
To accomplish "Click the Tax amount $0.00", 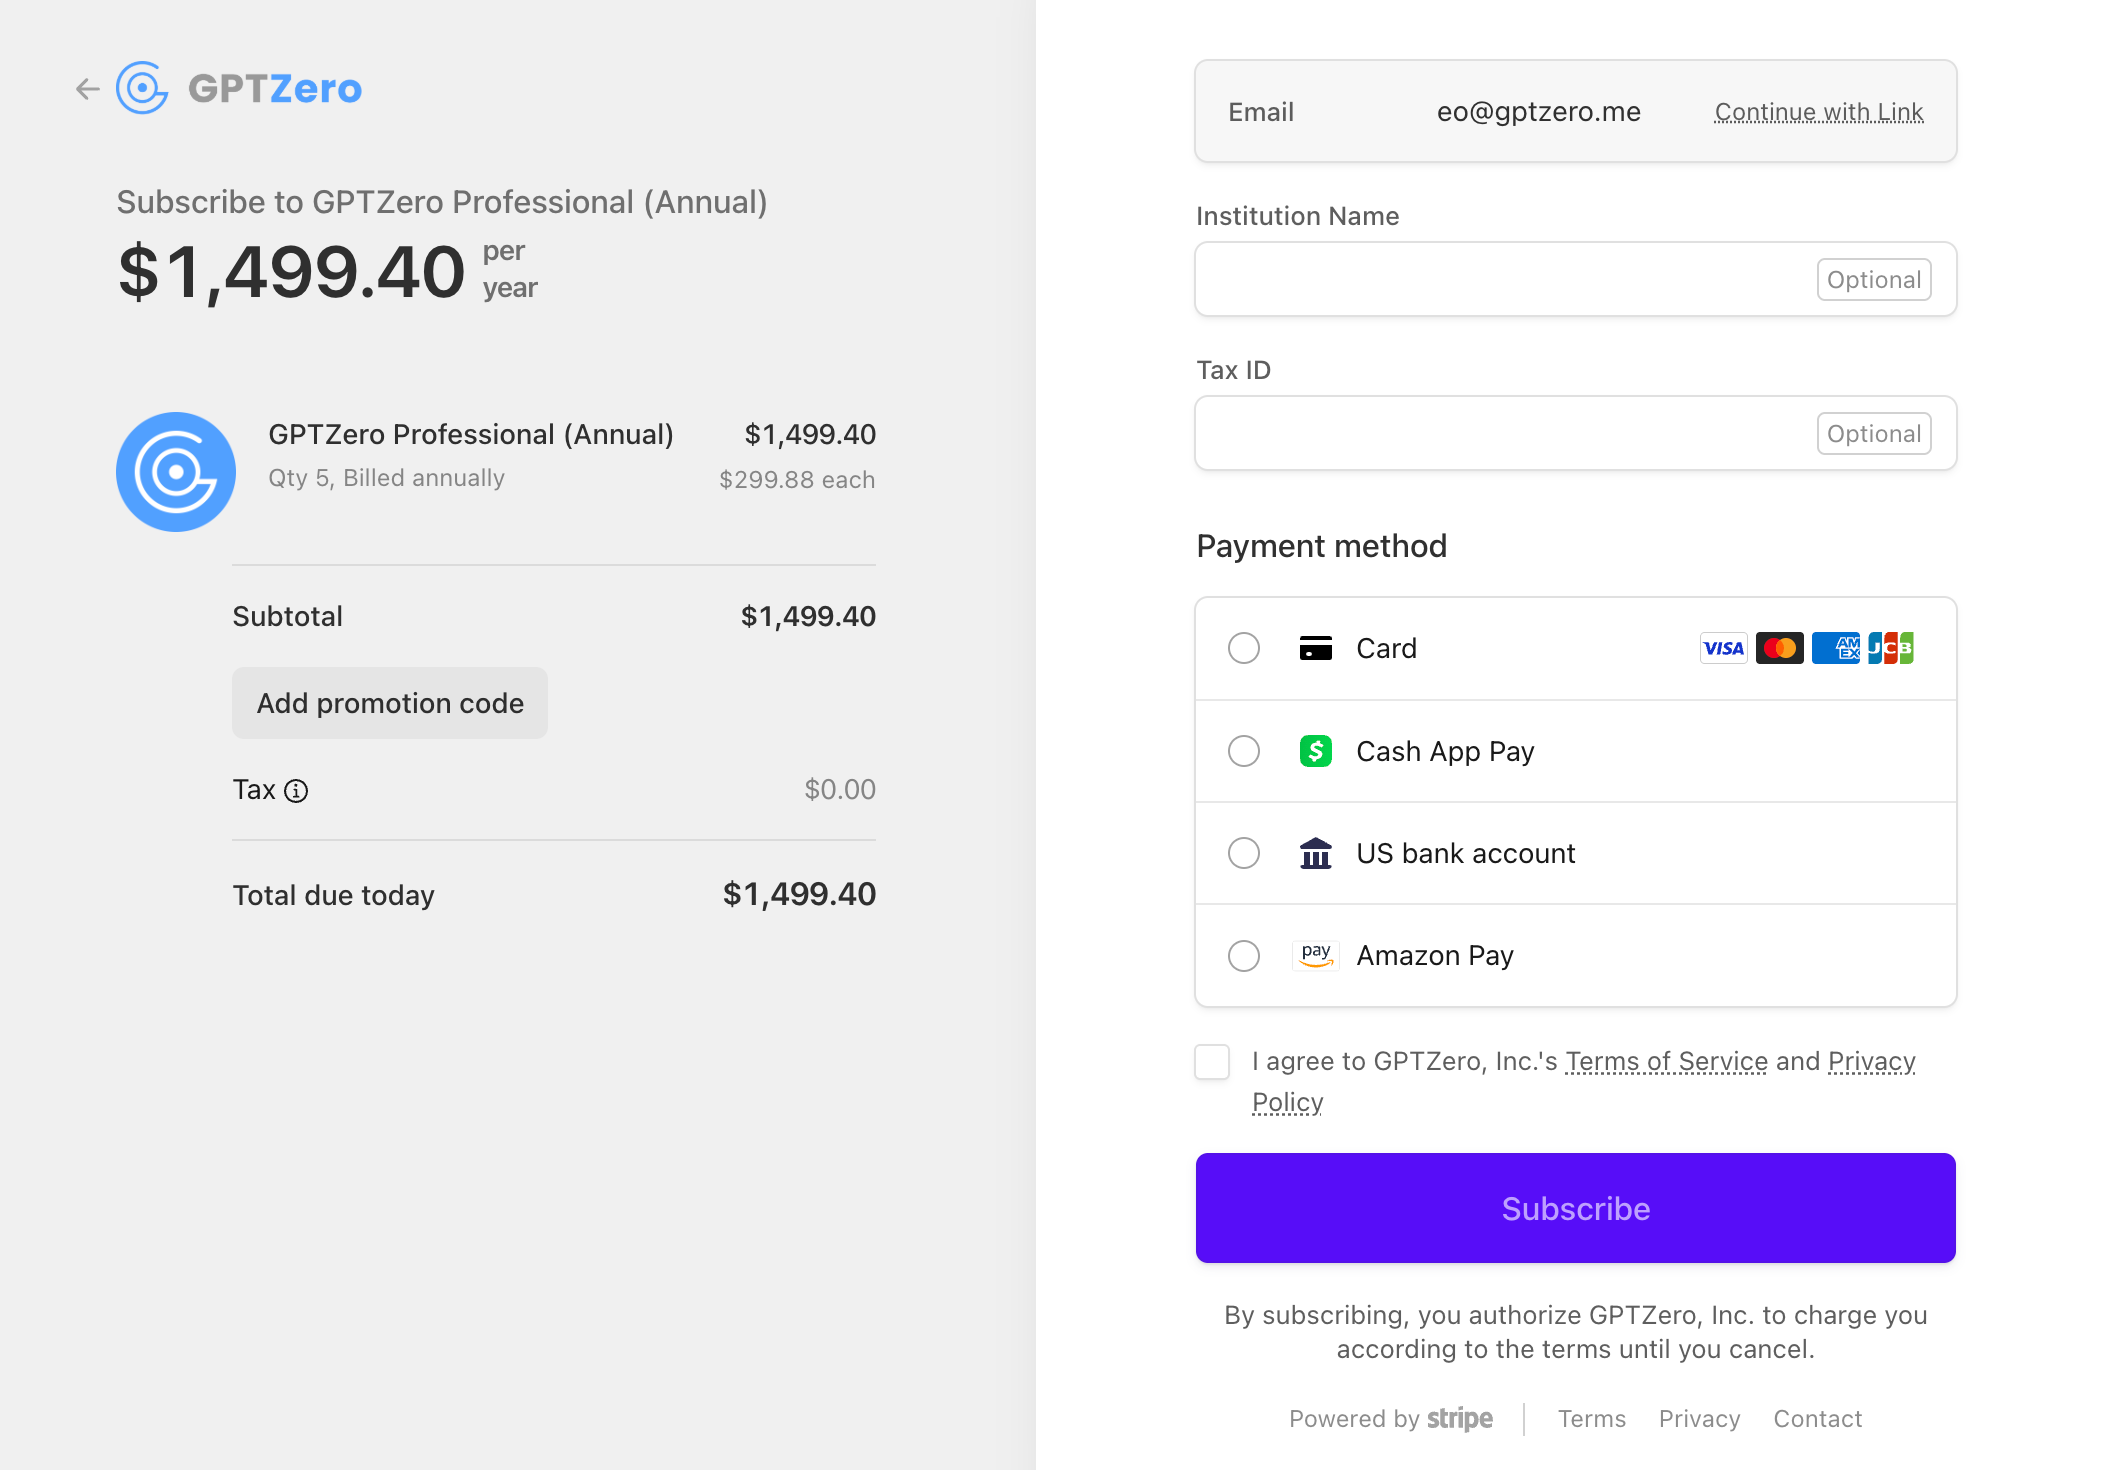I will pos(840,790).
